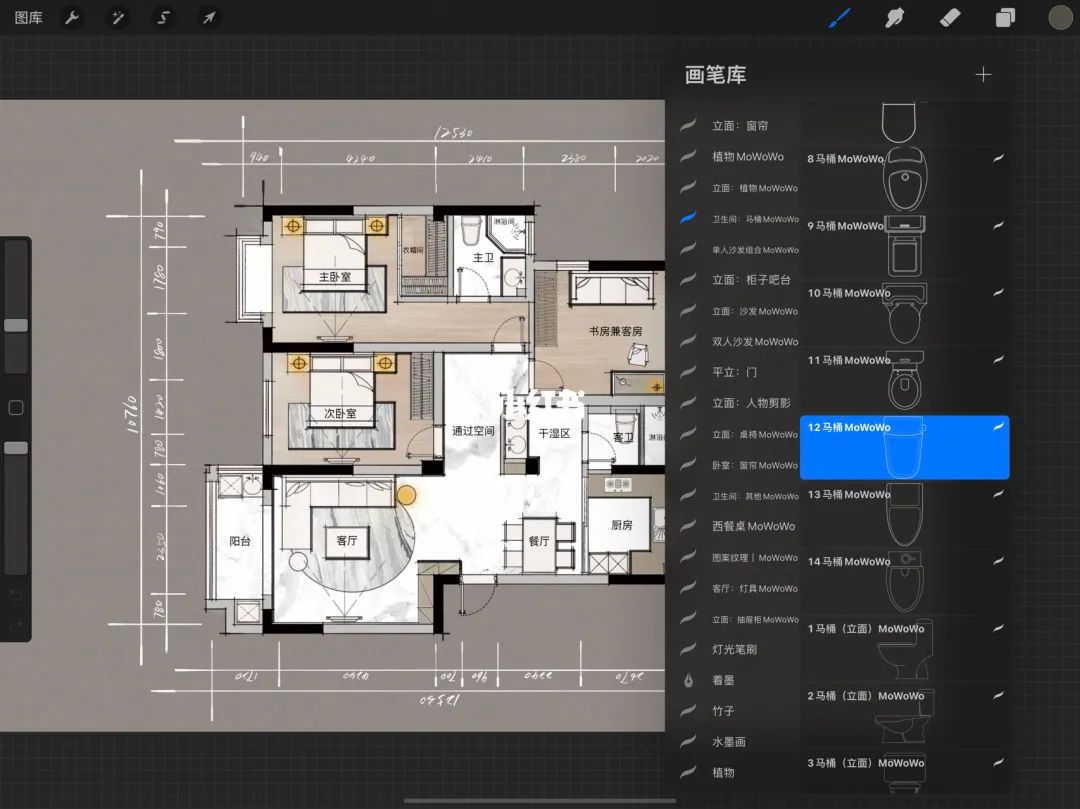Pick the 14 马桶 MoWoWo brush
The width and height of the screenshot is (1080, 809).
905,581
